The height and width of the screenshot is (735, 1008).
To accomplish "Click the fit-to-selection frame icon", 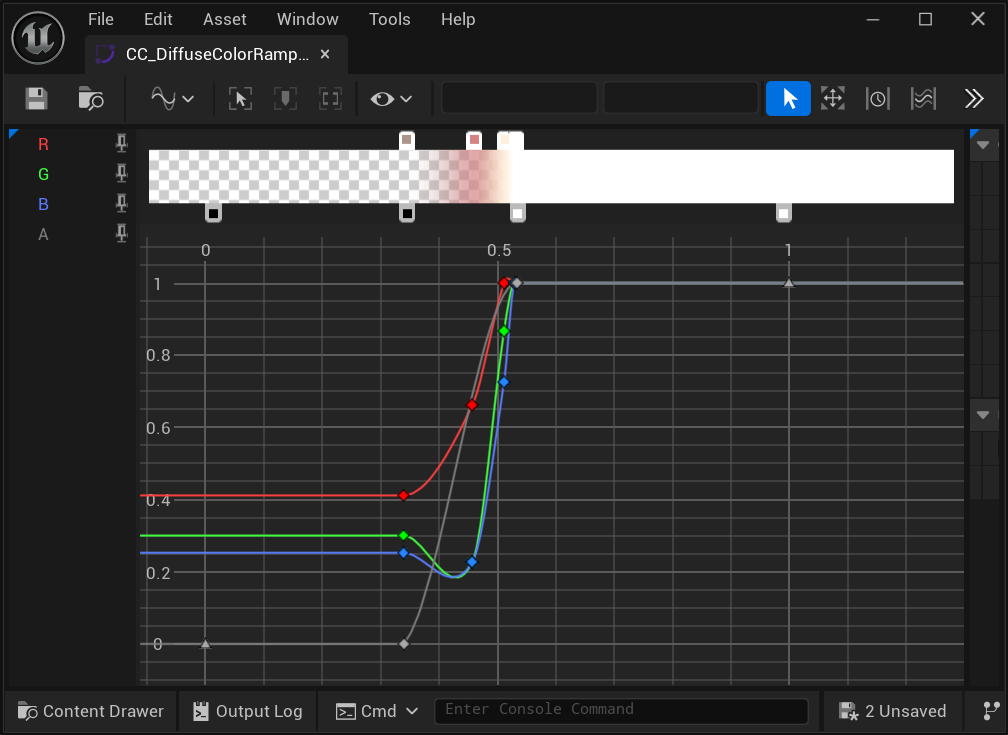I will pyautogui.click(x=240, y=99).
